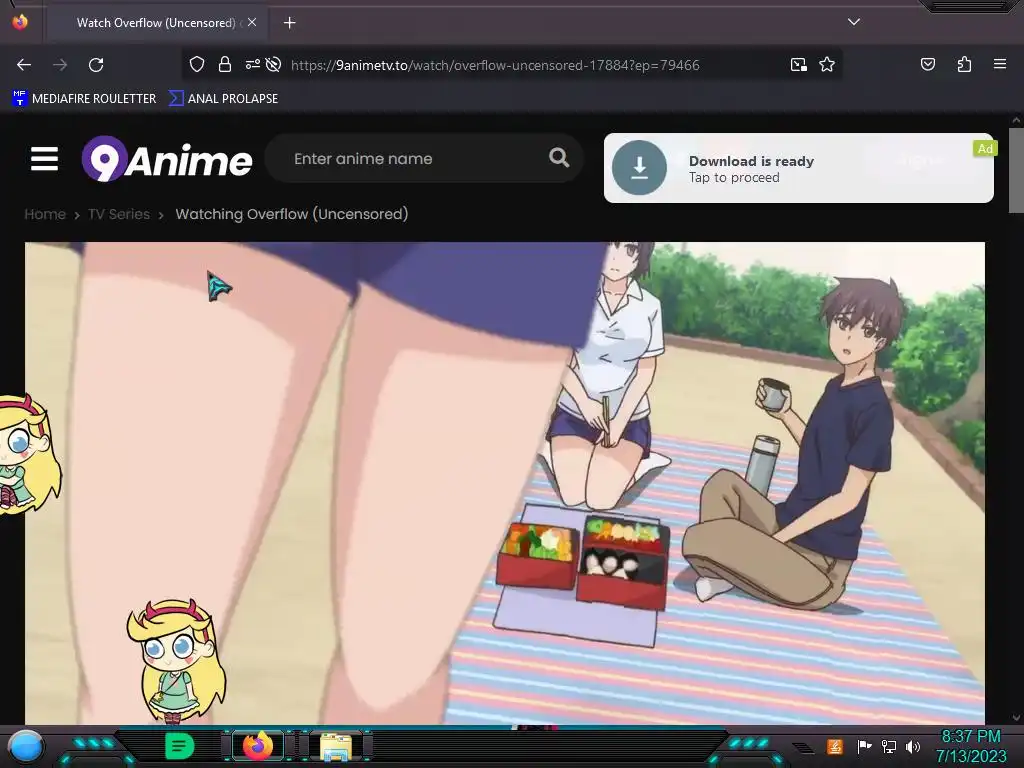Open File Explorer from the taskbar
The width and height of the screenshot is (1024, 768).
[336, 747]
